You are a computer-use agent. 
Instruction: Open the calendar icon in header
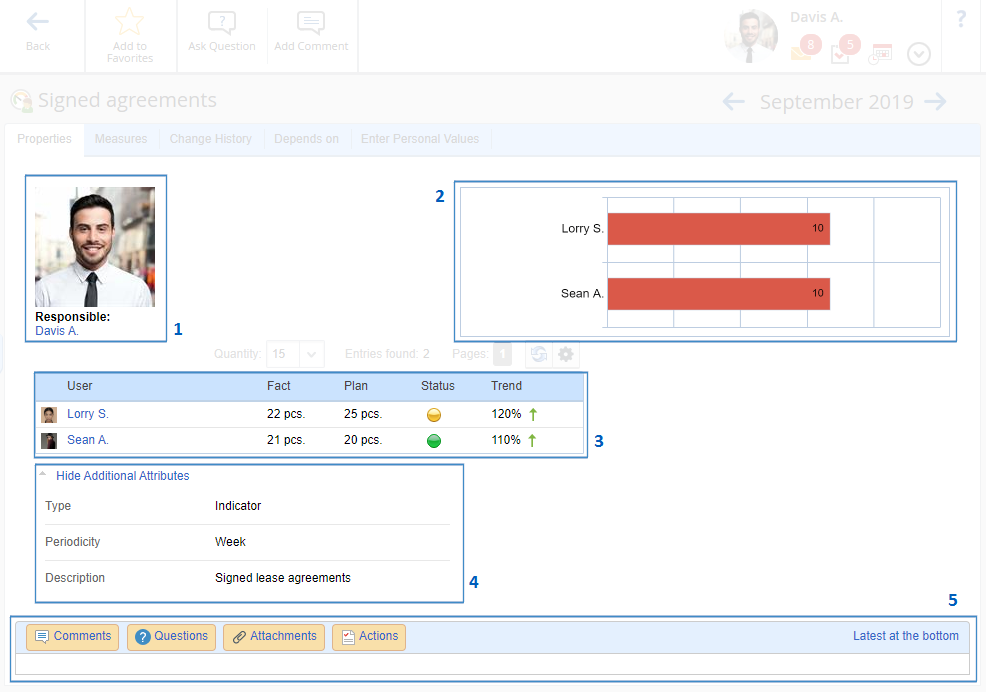tap(880, 54)
